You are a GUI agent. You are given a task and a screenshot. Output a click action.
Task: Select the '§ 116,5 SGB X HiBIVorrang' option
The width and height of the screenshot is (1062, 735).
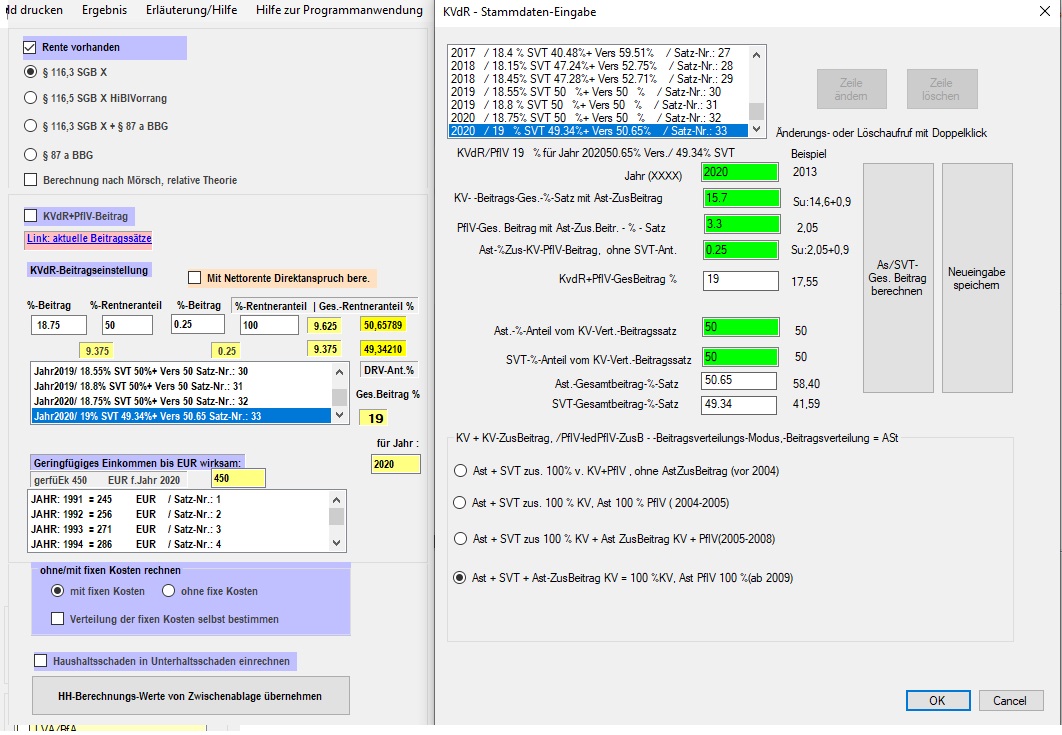point(29,98)
